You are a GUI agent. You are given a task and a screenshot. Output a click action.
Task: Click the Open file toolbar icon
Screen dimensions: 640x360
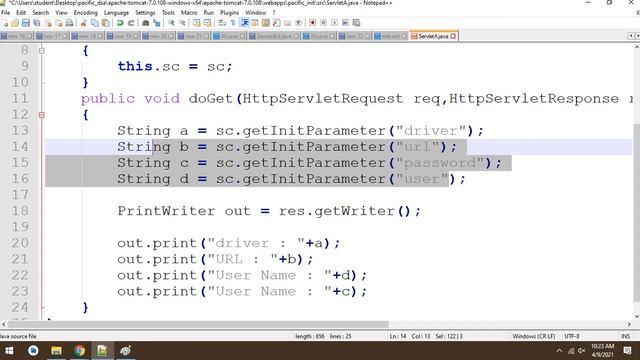15,23
